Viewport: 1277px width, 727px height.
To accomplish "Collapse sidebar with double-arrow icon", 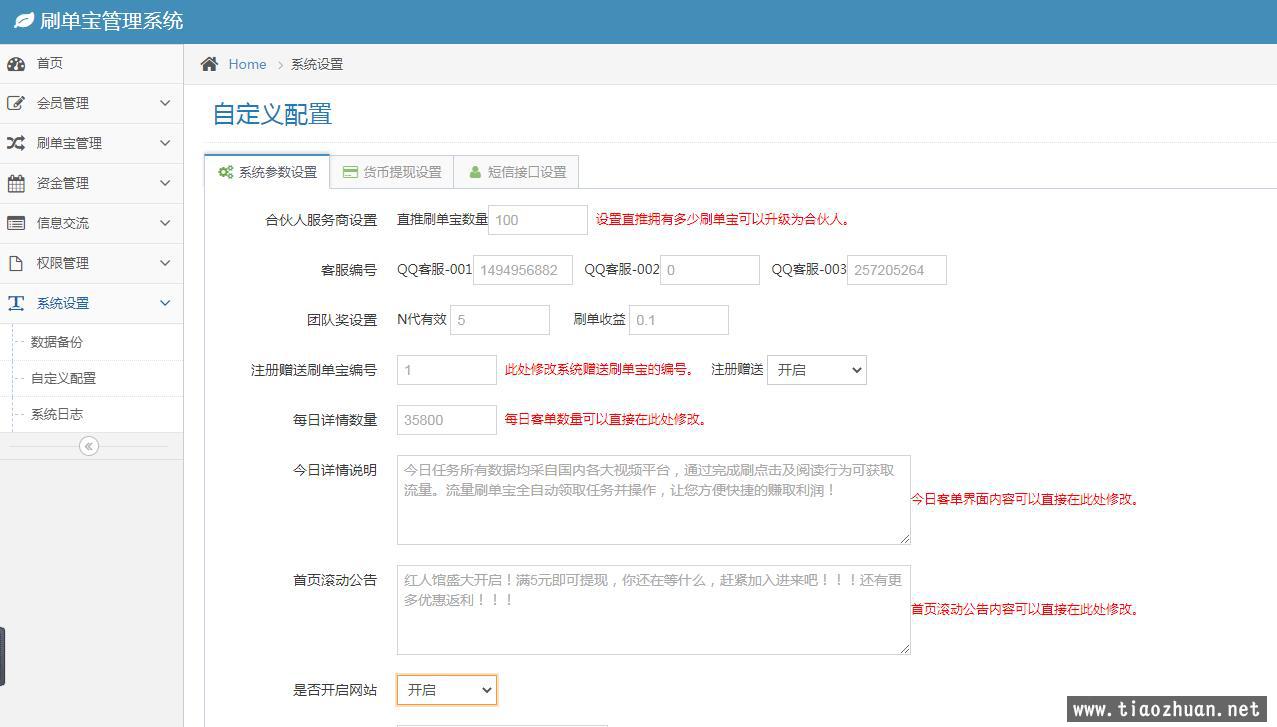I will tap(89, 446).
